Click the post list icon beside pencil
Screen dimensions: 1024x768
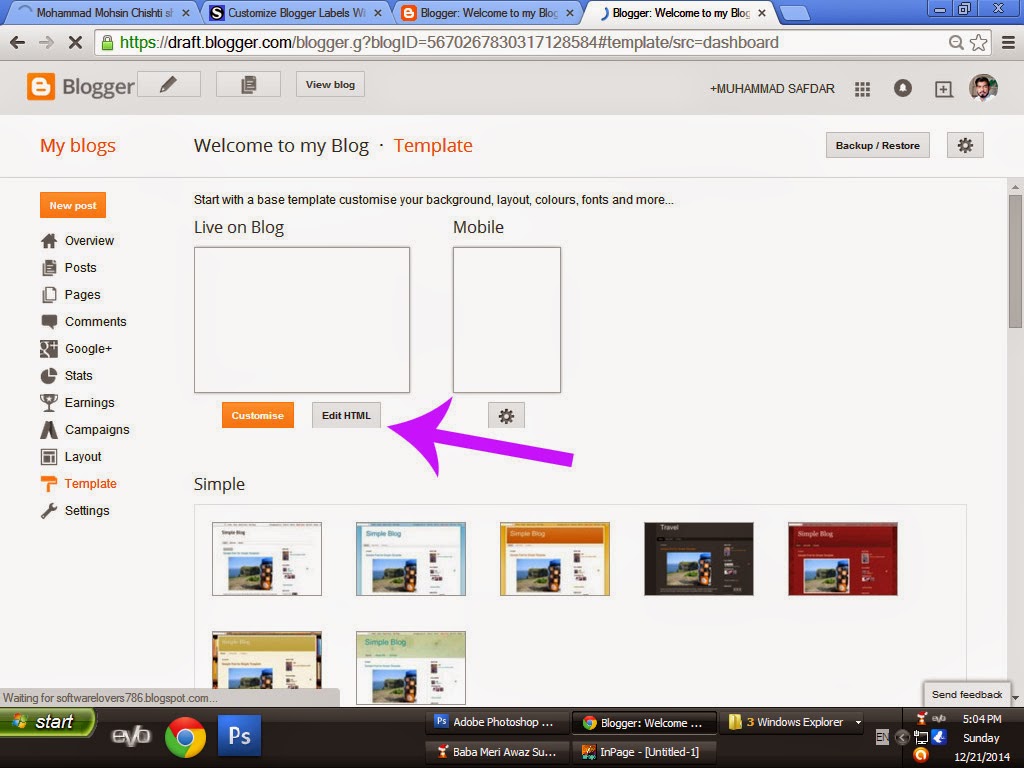click(247, 84)
